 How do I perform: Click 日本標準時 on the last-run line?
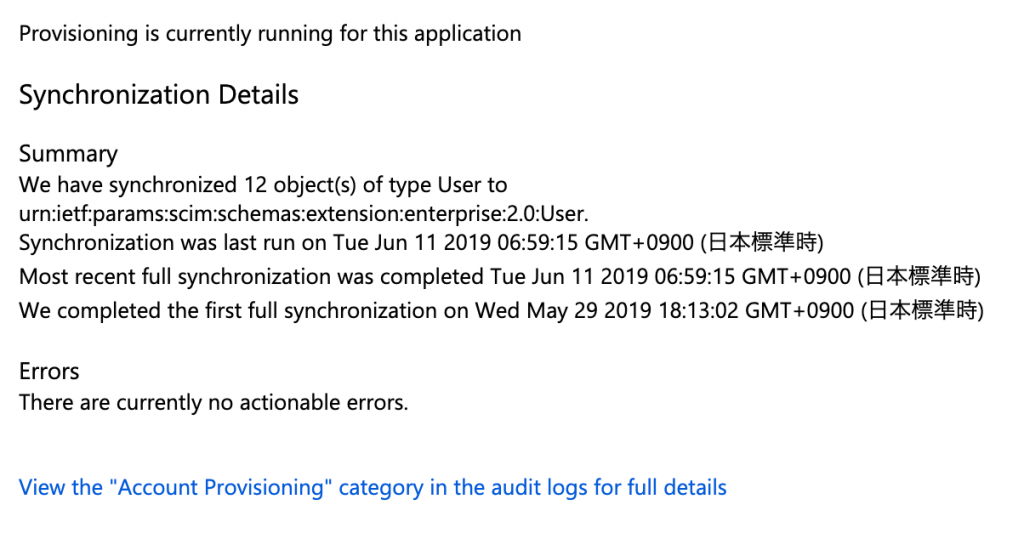pyautogui.click(x=762, y=243)
